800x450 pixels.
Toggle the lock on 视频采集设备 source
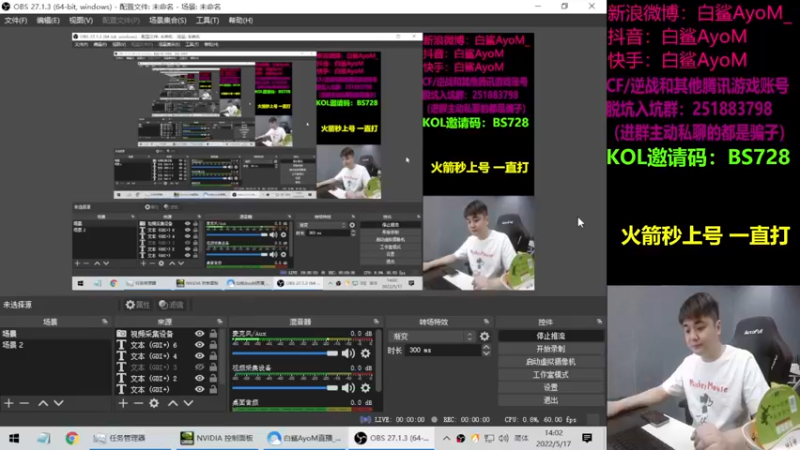coord(213,334)
